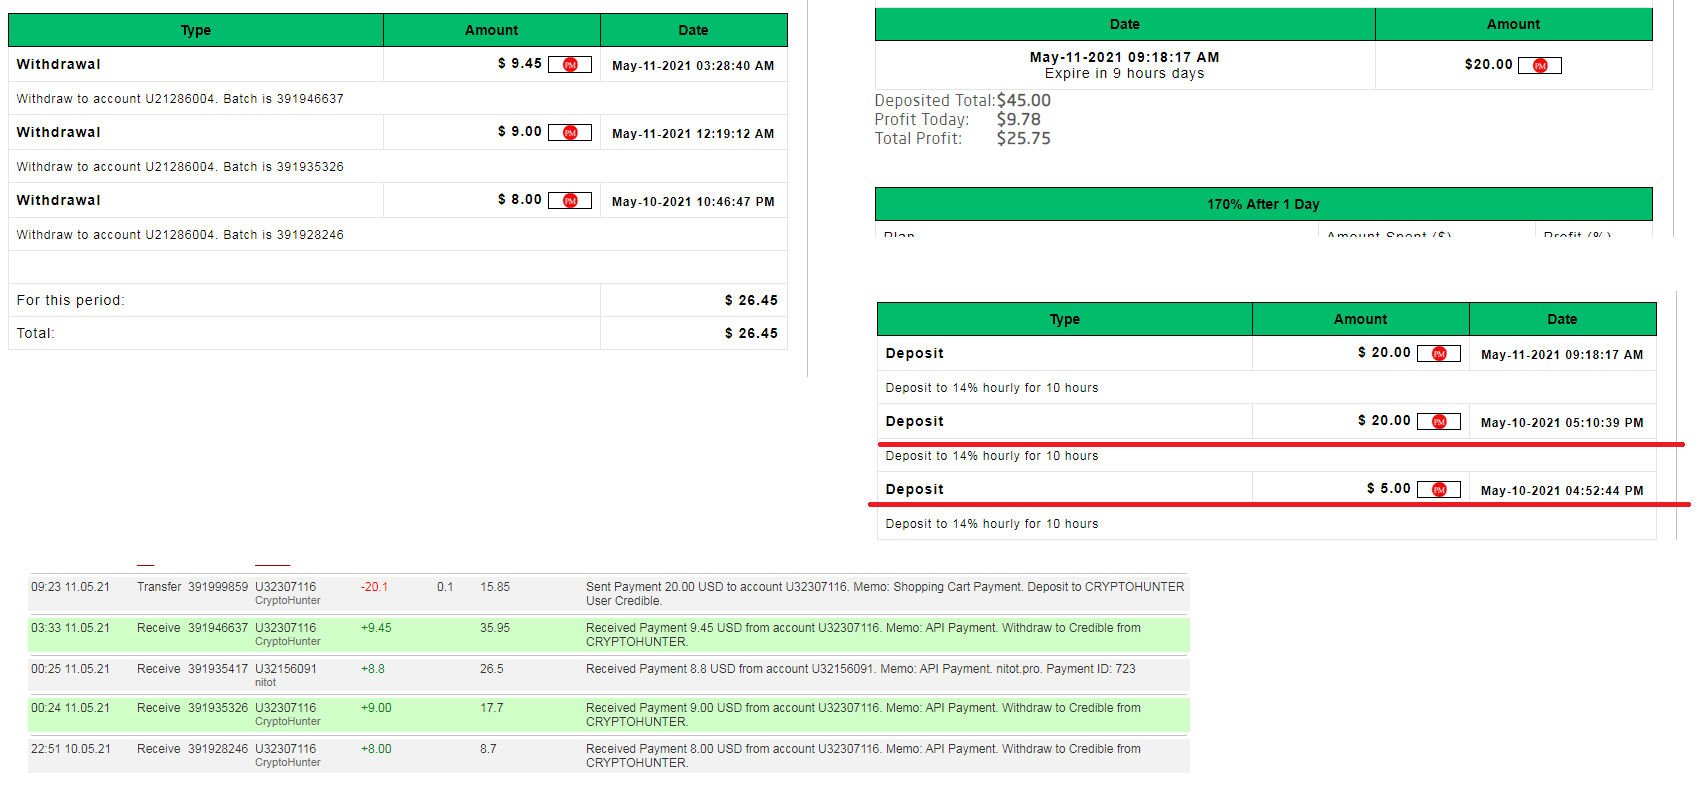Viewport: 1695px width, 793px height.
Task: Click the Perfect Money icon beside $9.45 withdrawal
Action: pos(570,65)
